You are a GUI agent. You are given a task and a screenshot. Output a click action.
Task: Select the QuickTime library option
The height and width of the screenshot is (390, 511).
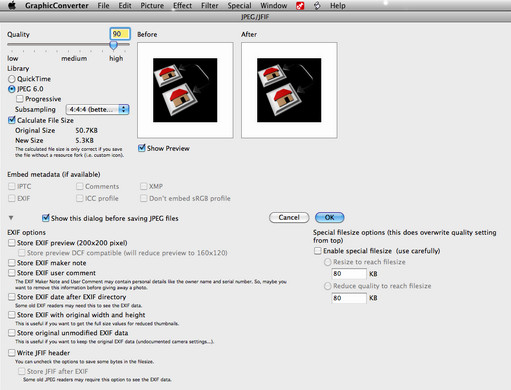[x=12, y=79]
